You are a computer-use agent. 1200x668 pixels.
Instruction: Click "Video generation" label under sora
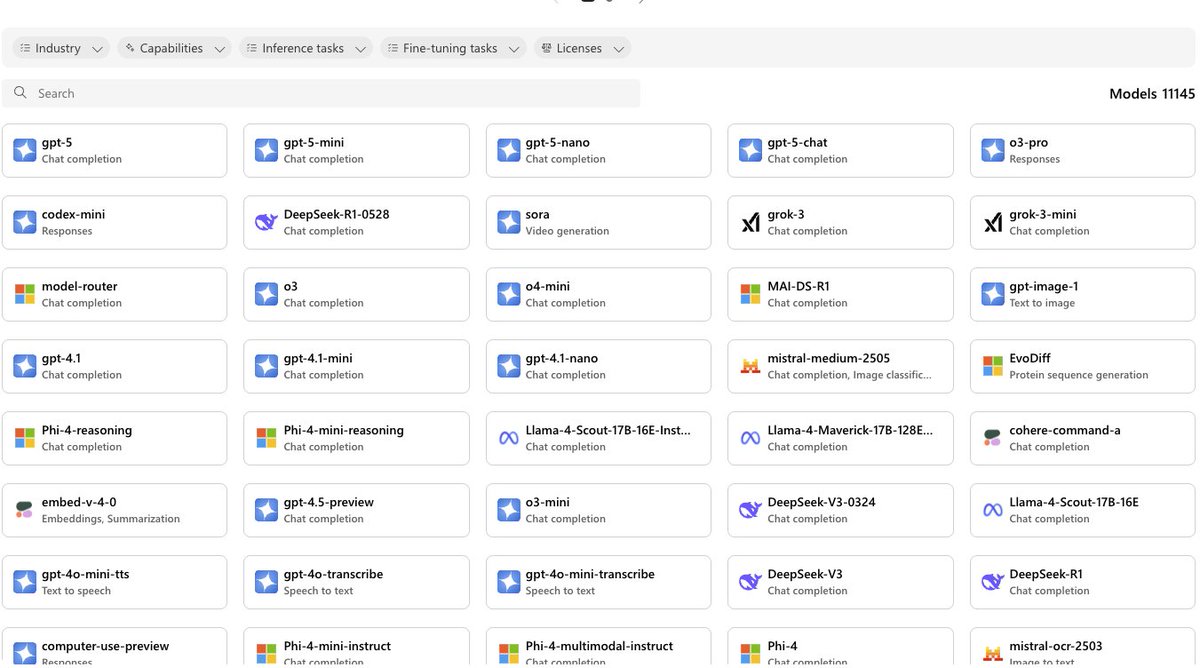pyautogui.click(x=567, y=231)
